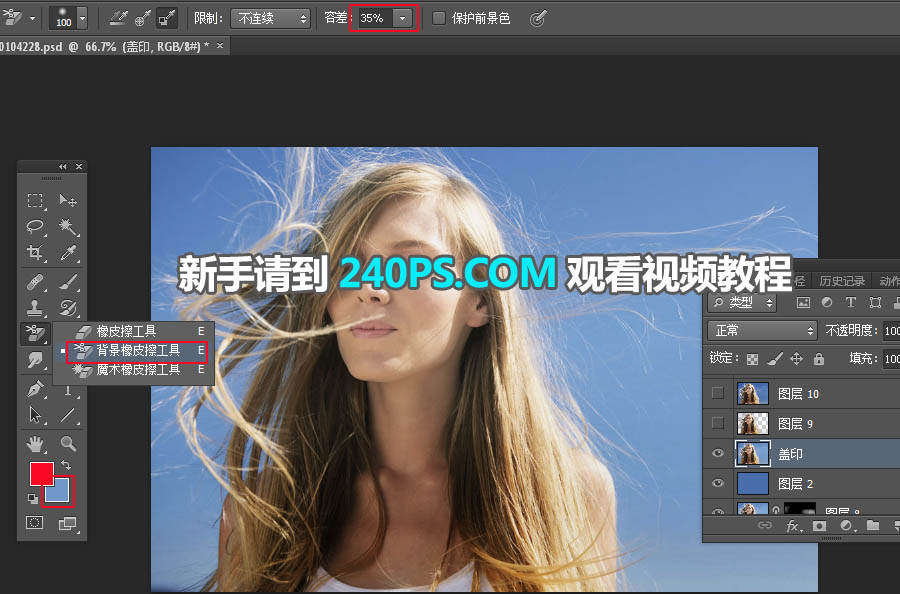Viewport: 900px width, 594px height.
Task: Select the Crop tool
Action: coord(34,253)
